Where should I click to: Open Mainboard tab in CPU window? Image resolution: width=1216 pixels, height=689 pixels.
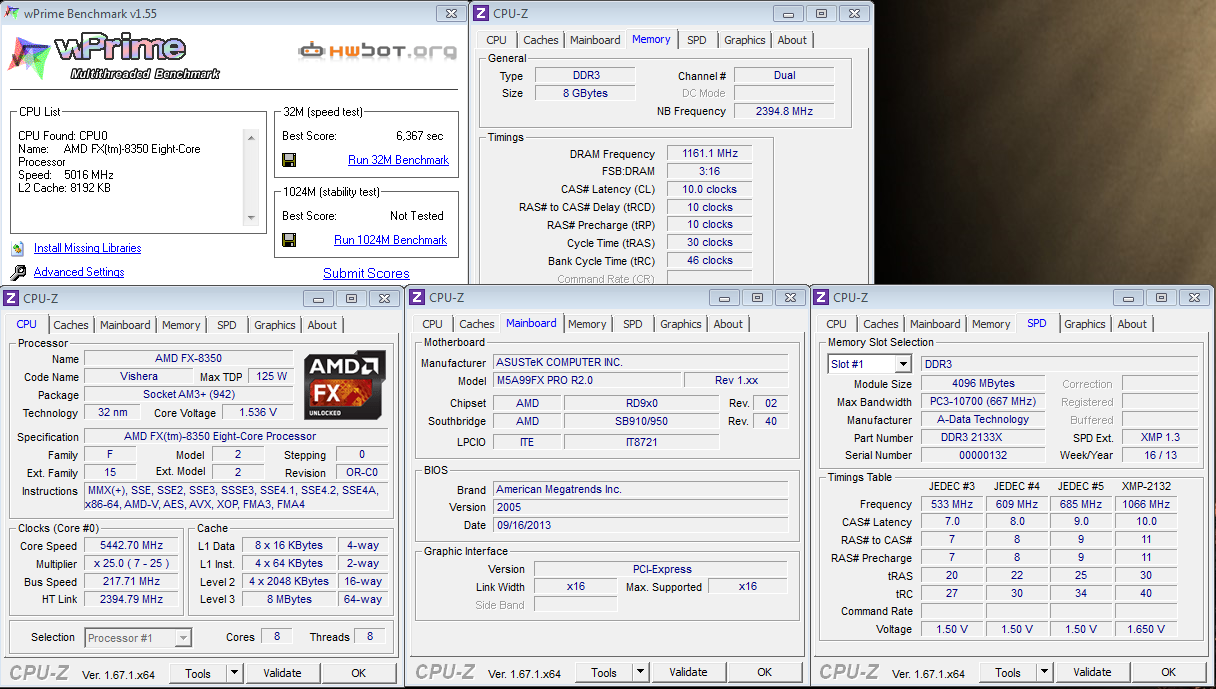125,325
